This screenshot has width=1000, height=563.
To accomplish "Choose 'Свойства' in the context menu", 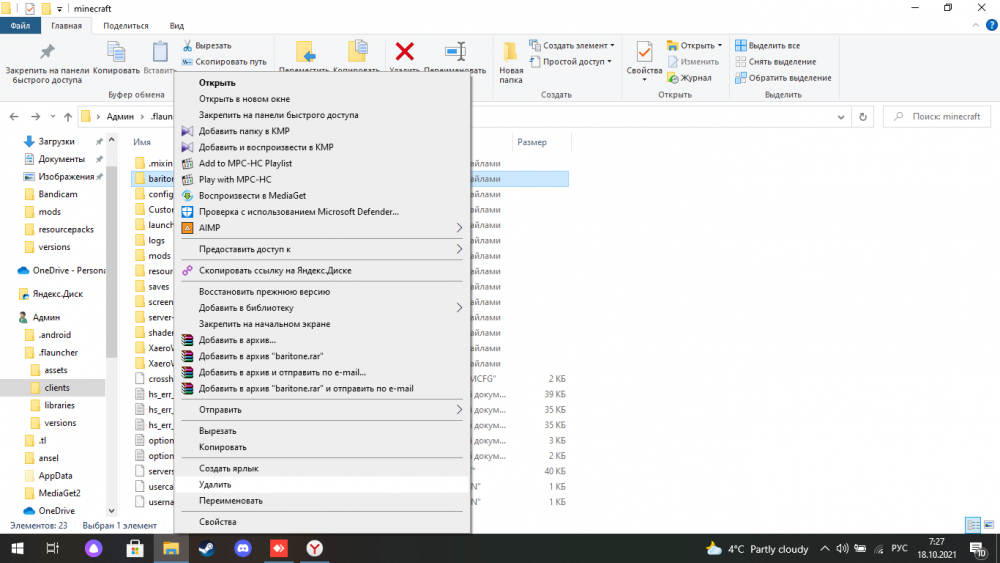I will click(x=322, y=522).
